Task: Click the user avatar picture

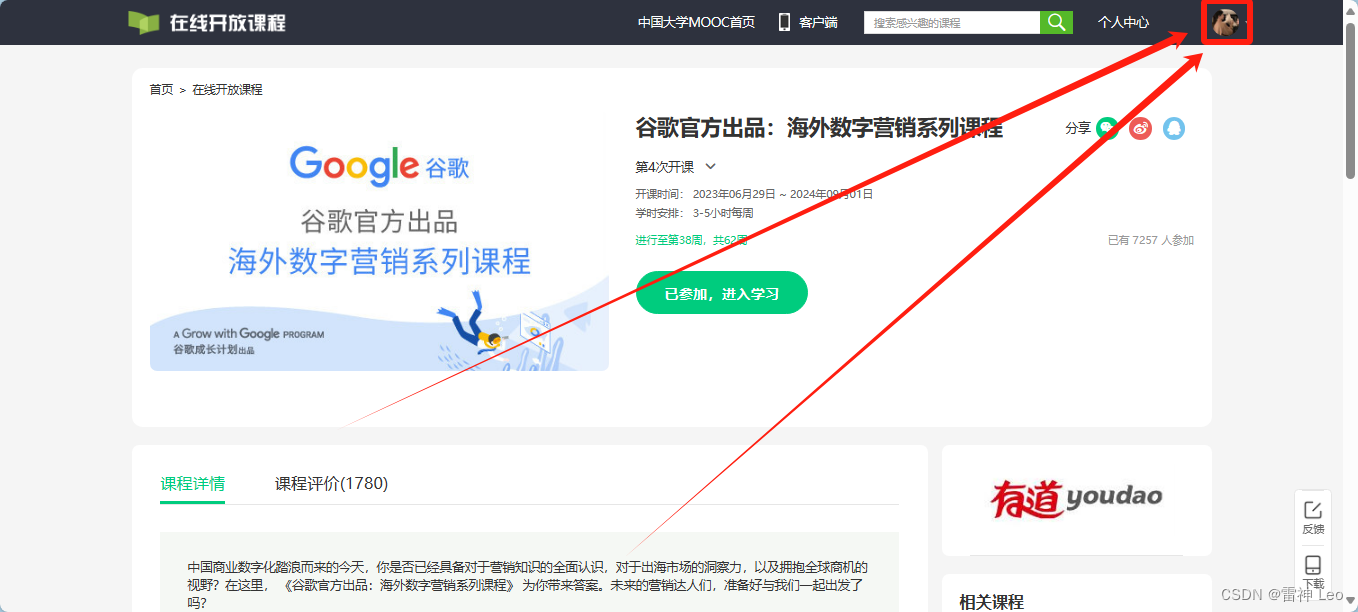Action: pos(1226,22)
